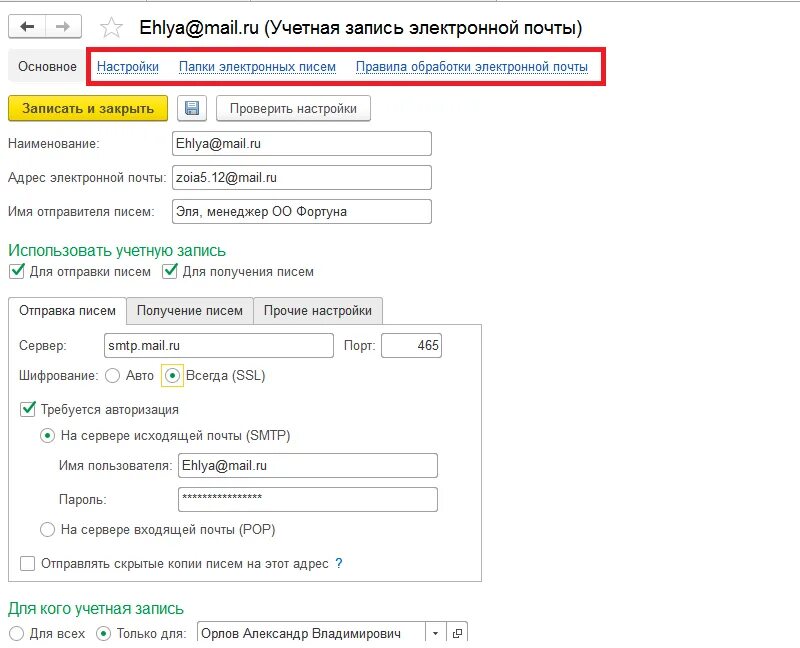Enable Отправлять скрытые копии писем checkbox
The width and height of the screenshot is (800, 648).
click(x=28, y=563)
